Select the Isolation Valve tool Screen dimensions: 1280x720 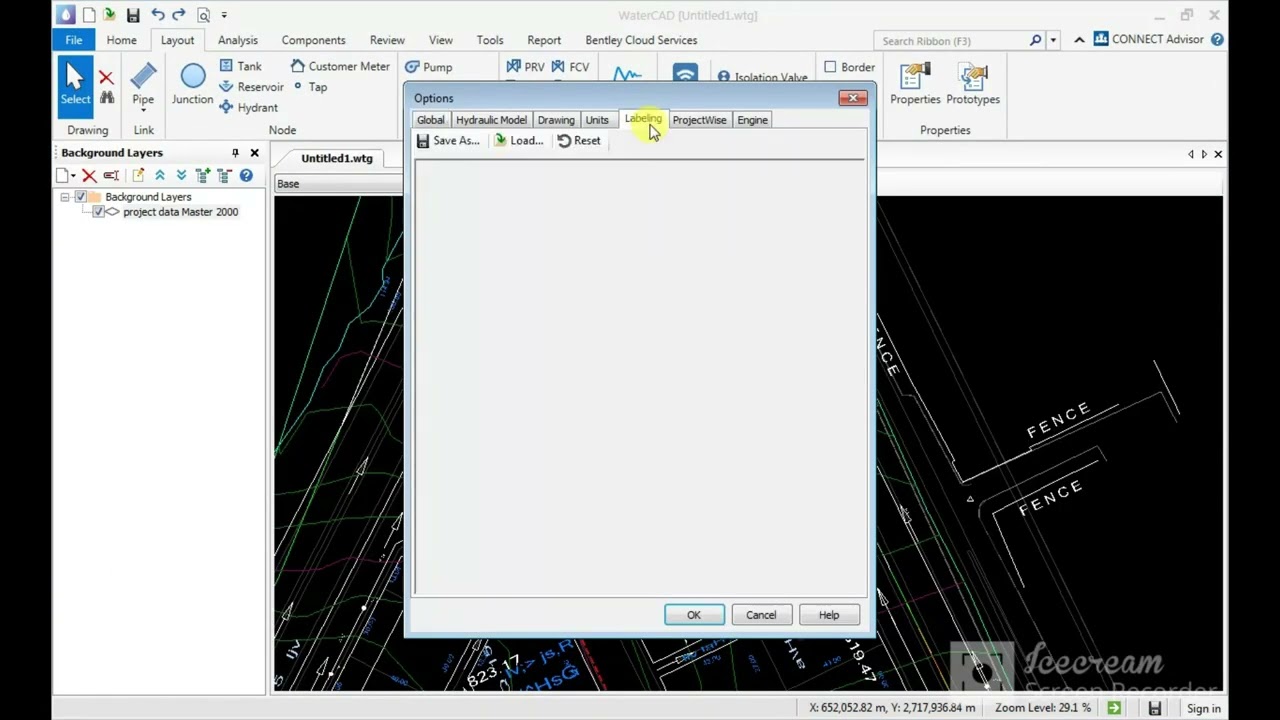(x=762, y=77)
